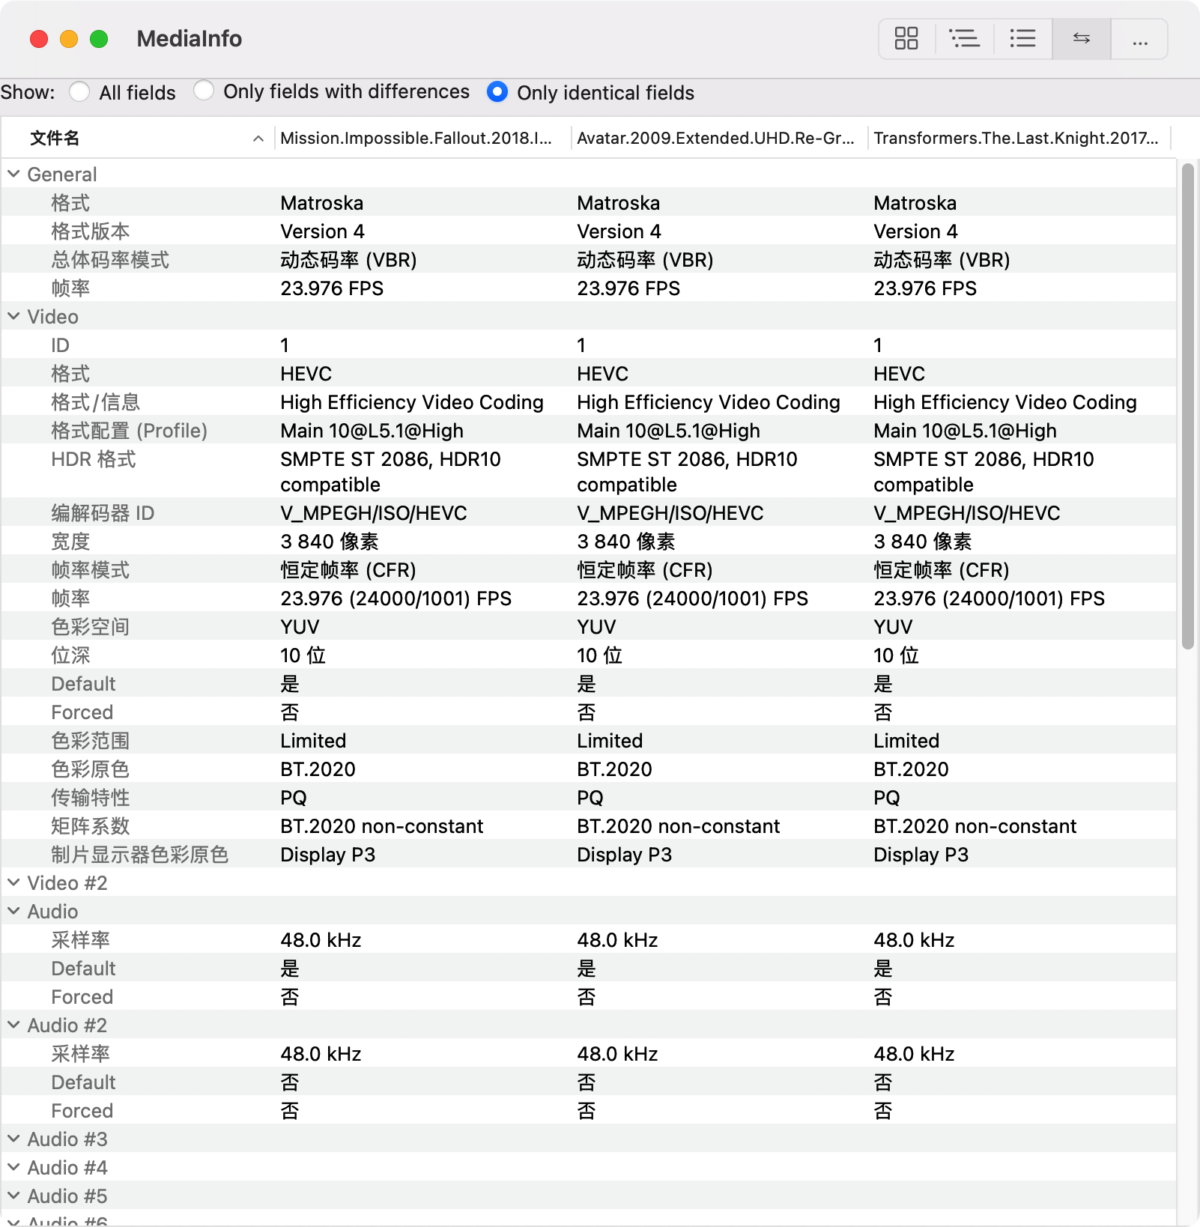The width and height of the screenshot is (1200, 1227).
Task: Select the All fields radio button
Action: [x=78, y=91]
